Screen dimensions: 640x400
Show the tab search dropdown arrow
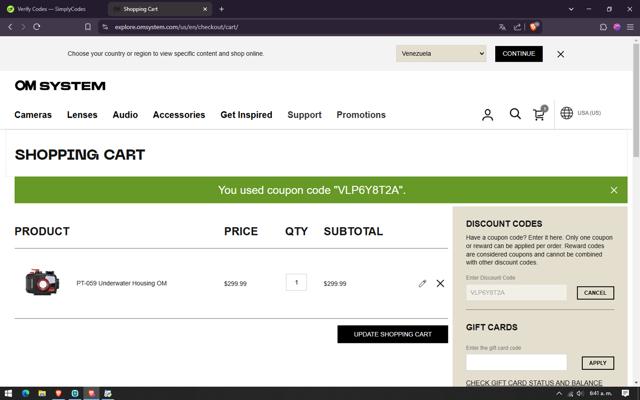coord(571,9)
